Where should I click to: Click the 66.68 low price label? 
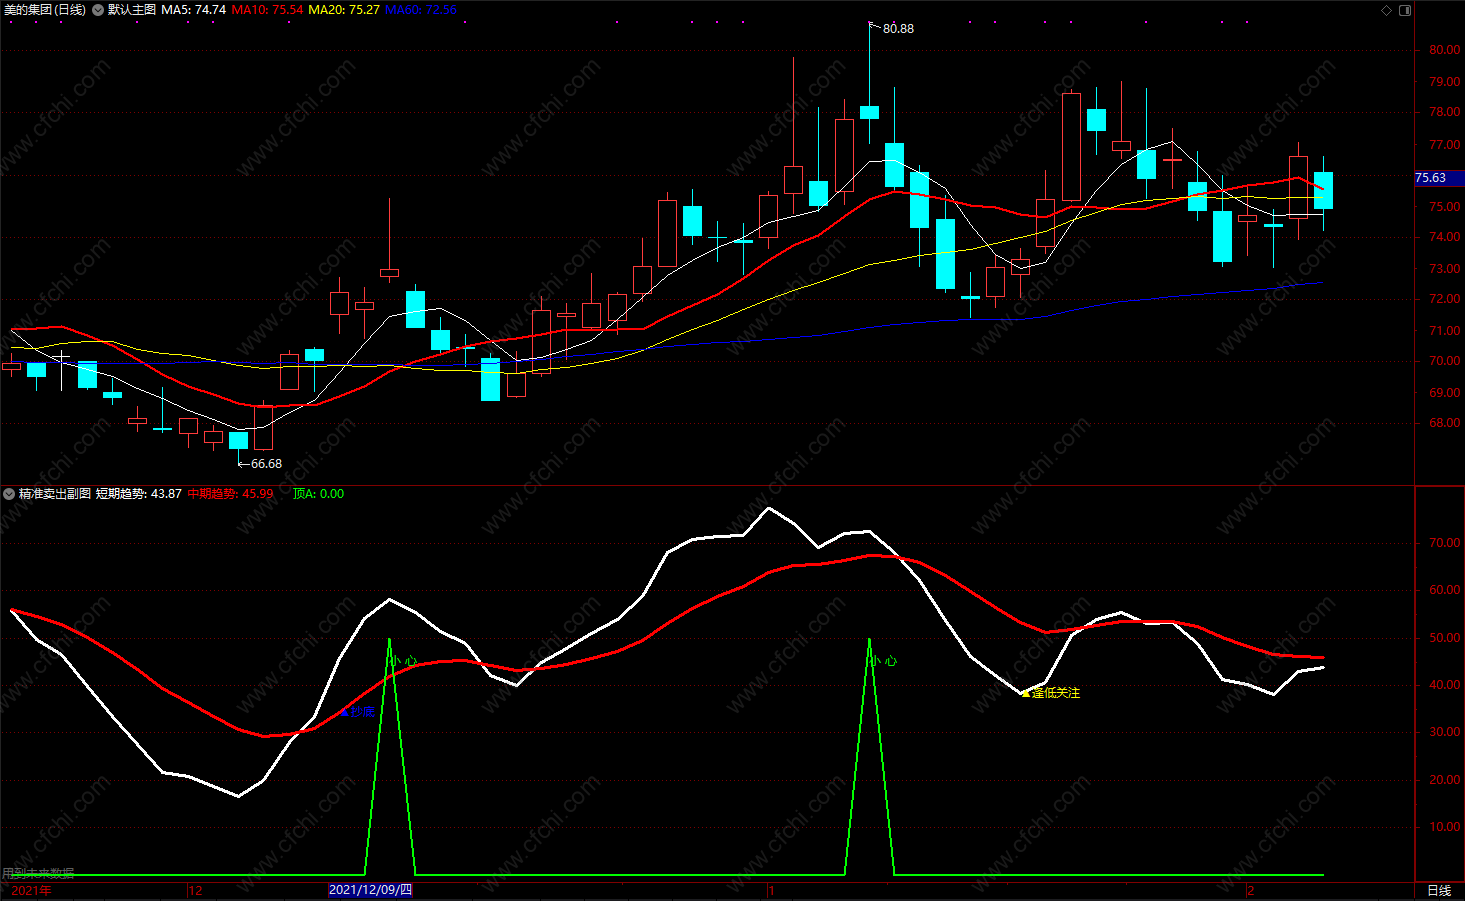266,464
